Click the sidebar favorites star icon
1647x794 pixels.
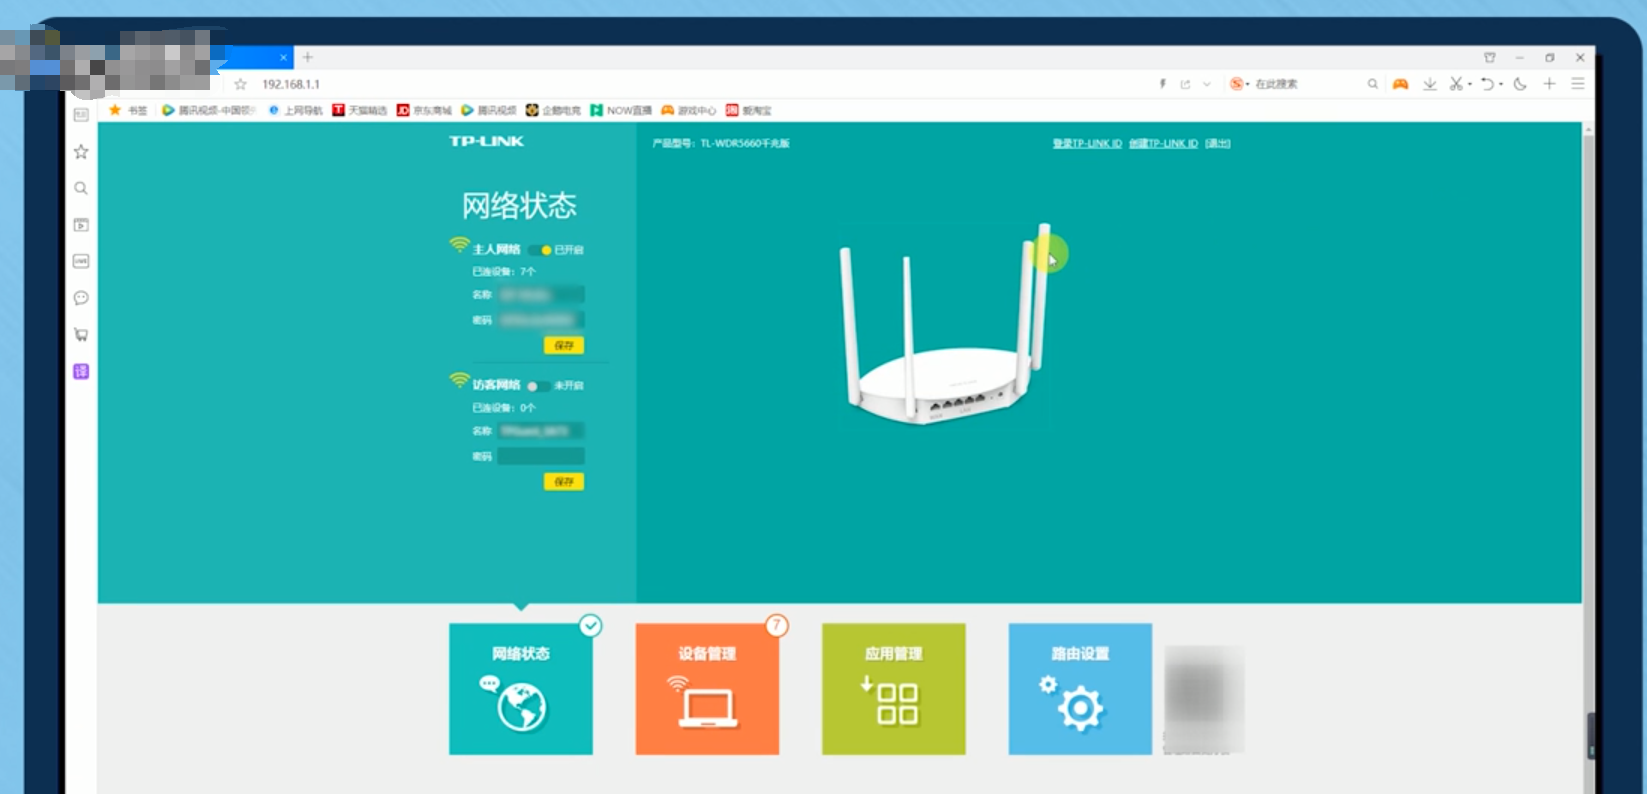point(81,152)
